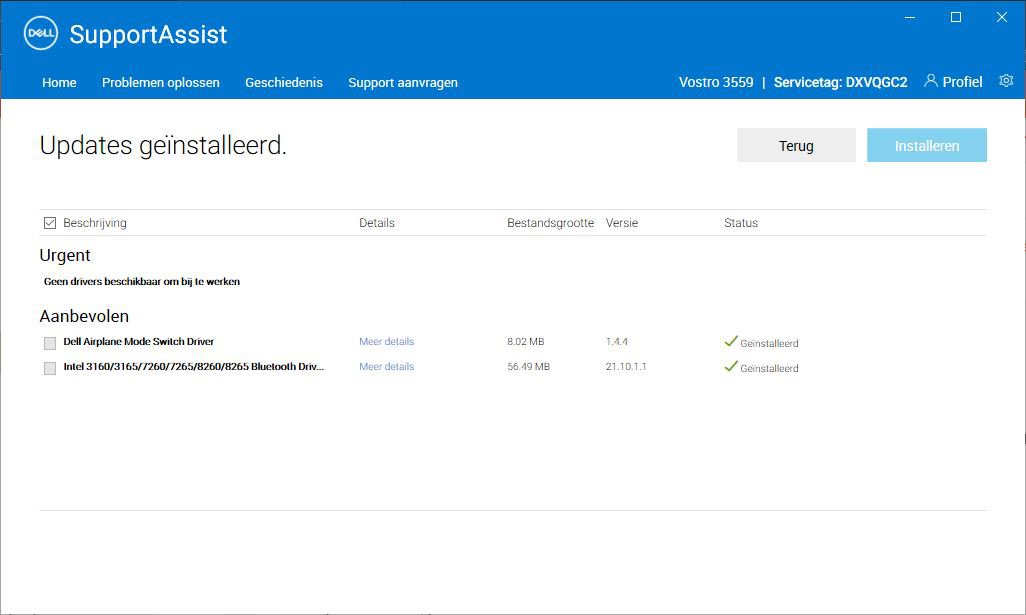Maximize the SupportAssist window

coord(955,18)
